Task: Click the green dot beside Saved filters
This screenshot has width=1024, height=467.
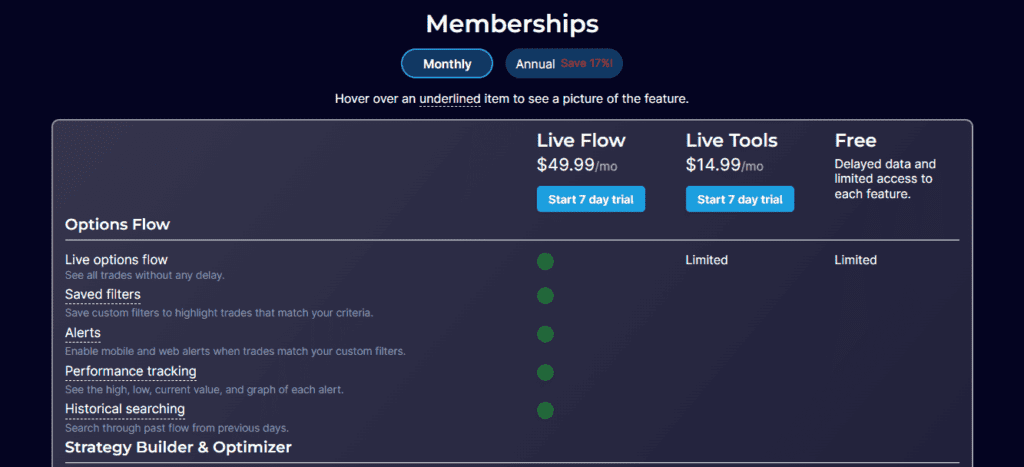Action: 545,295
